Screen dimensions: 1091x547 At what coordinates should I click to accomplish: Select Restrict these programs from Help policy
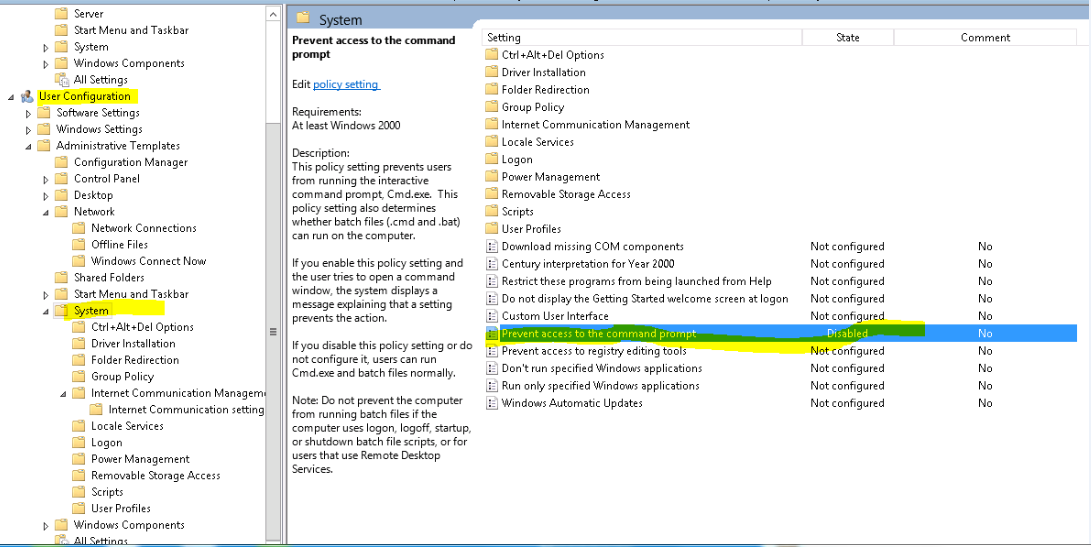coord(637,281)
